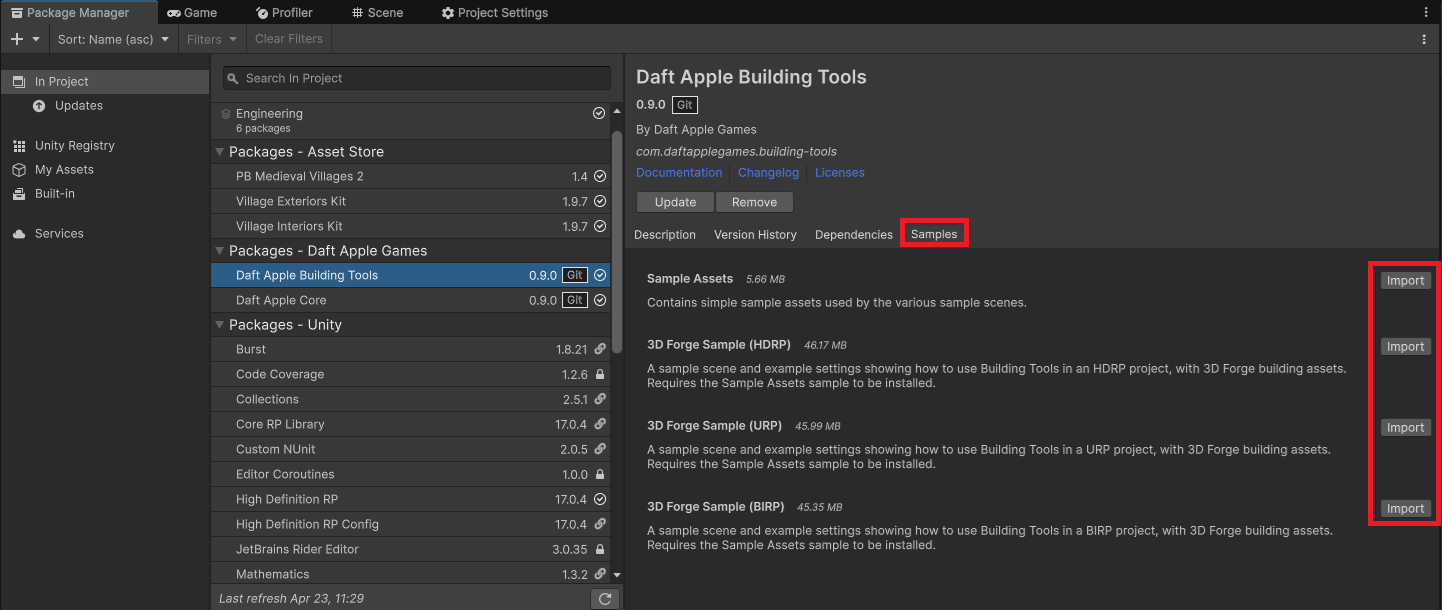Click the JetBrains Rider Editor lock icon
The image size is (1442, 610).
click(600, 549)
